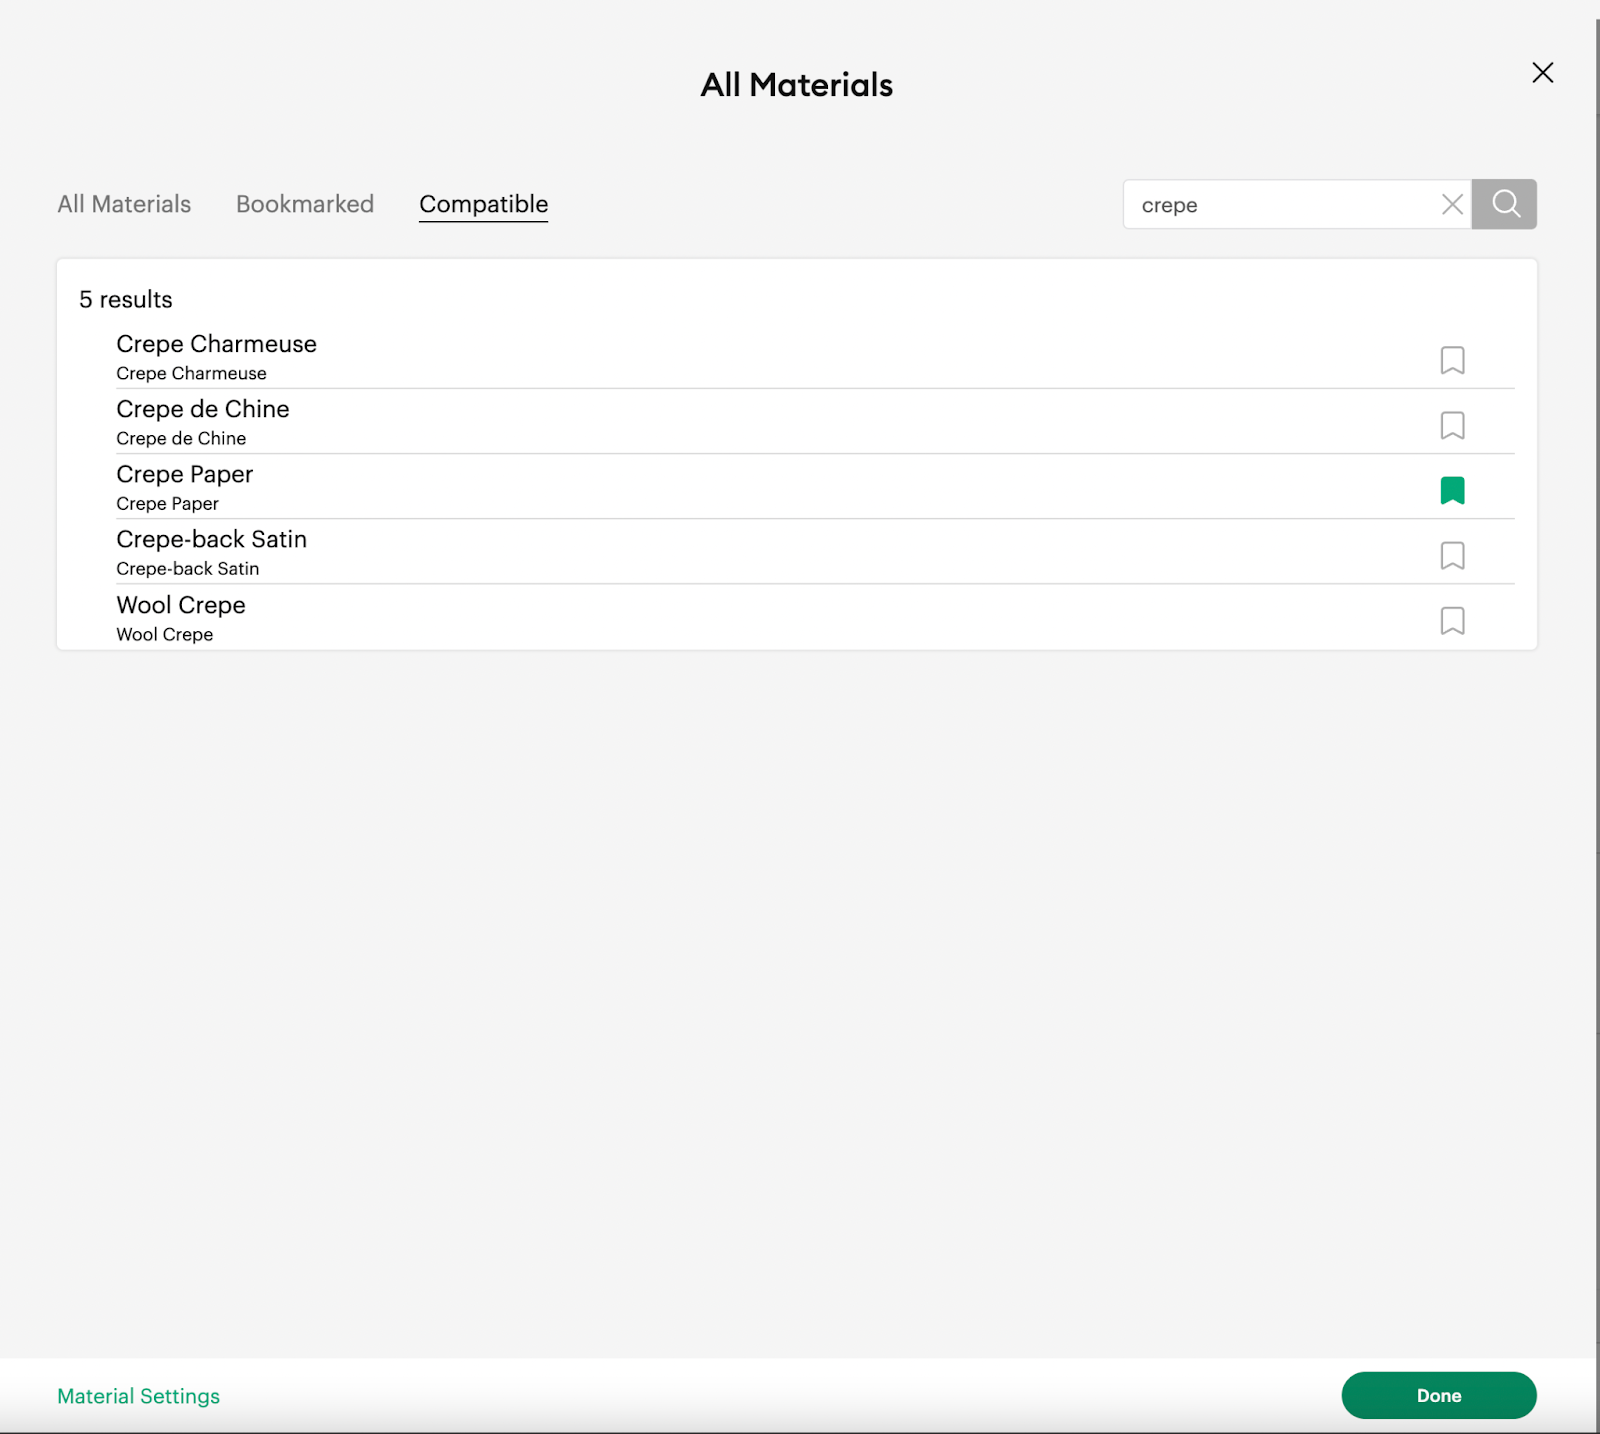This screenshot has height=1434, width=1600.
Task: Clear the search text with the X icon
Action: (x=1452, y=204)
